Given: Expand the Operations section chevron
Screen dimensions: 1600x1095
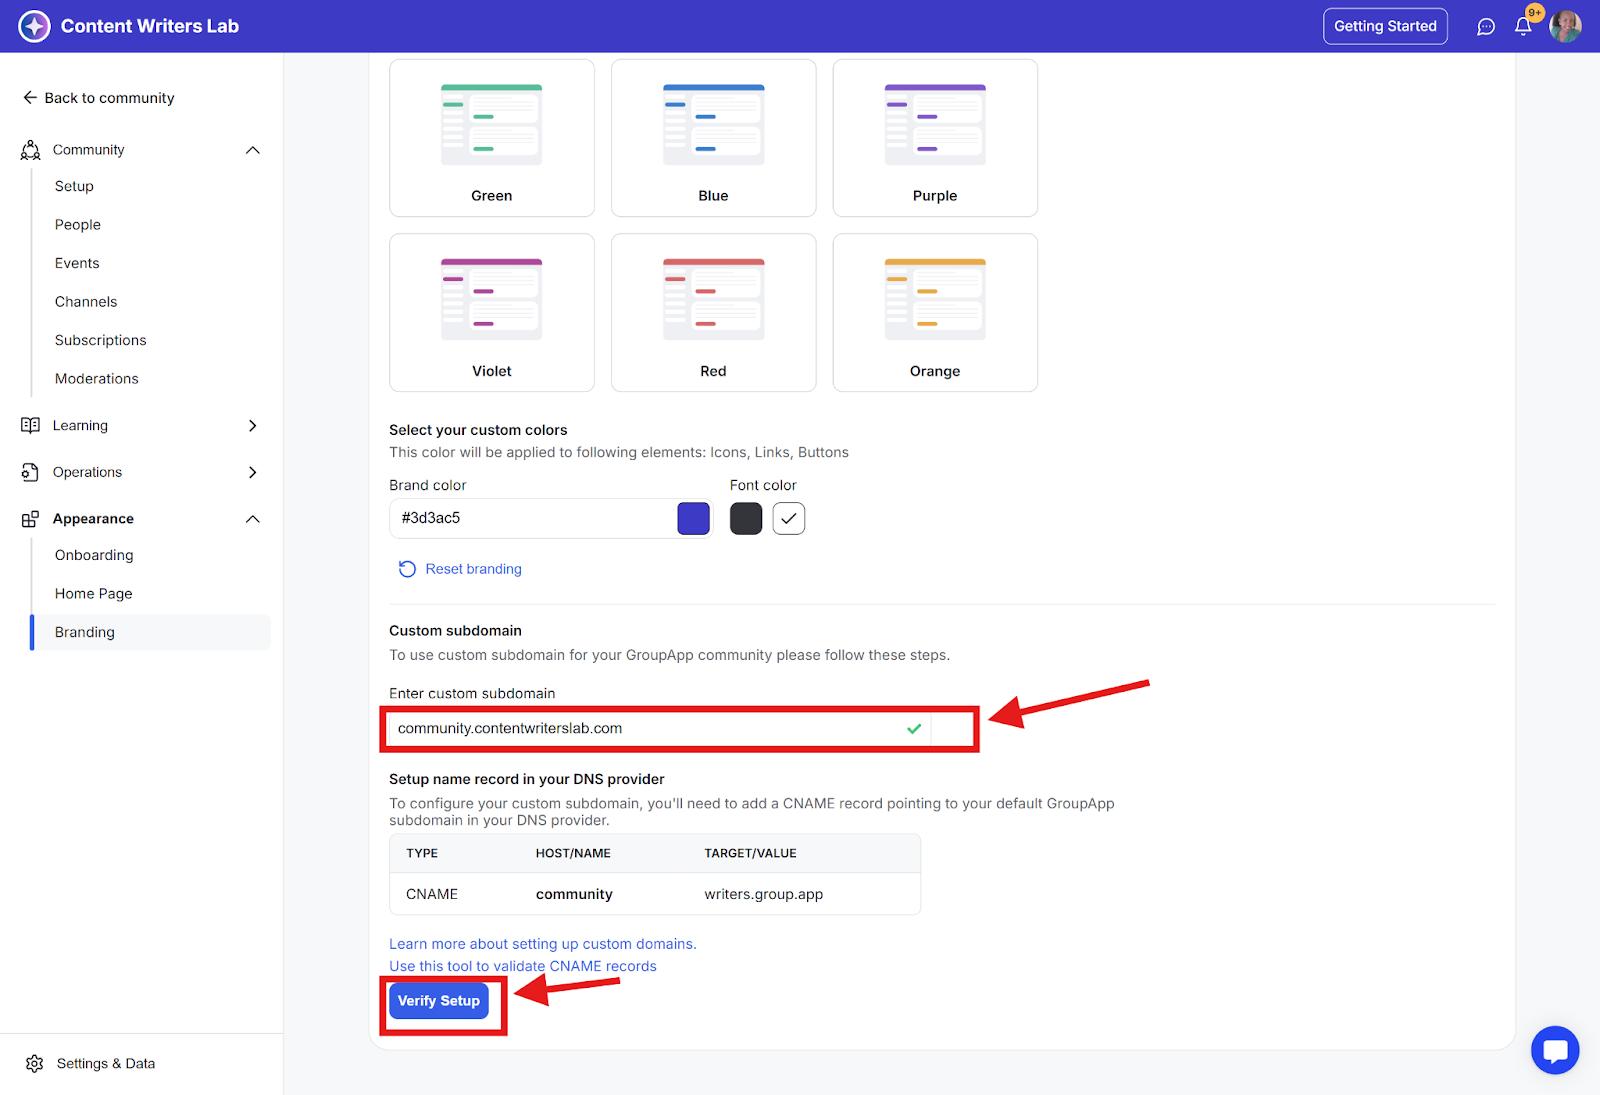Looking at the screenshot, I should coord(253,472).
